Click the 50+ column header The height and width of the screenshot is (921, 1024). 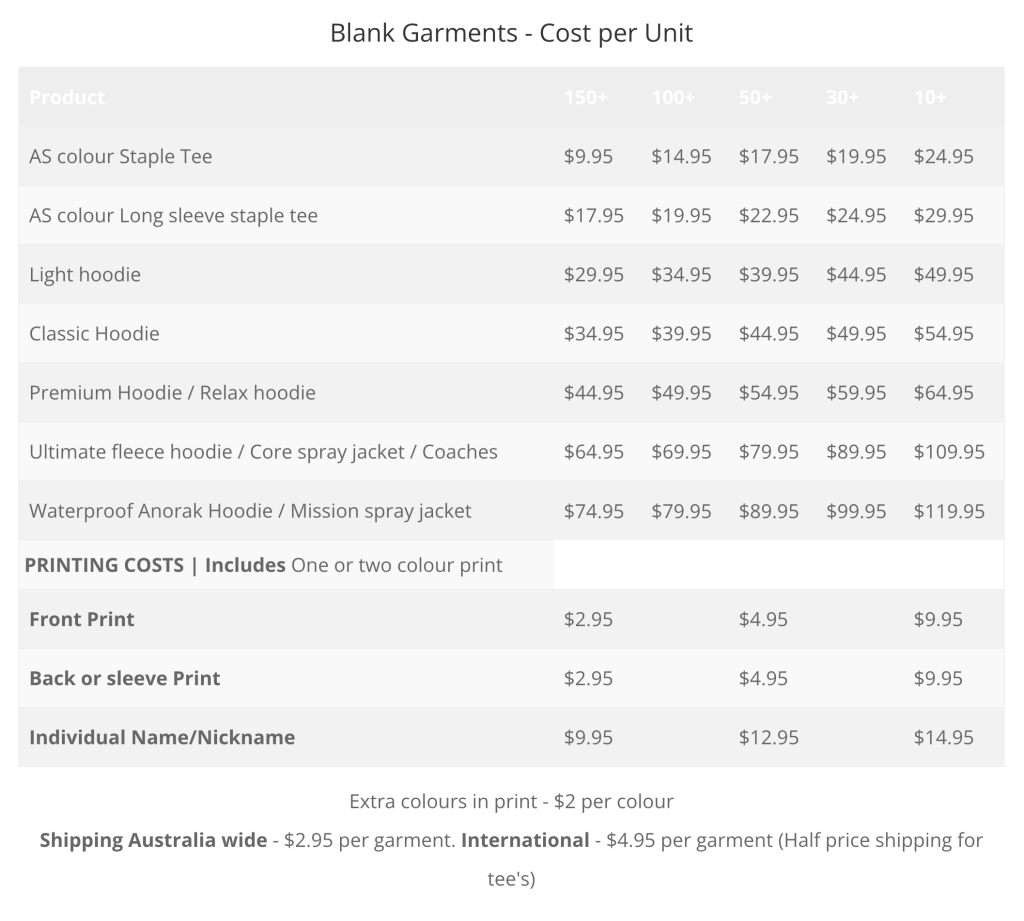pos(755,97)
